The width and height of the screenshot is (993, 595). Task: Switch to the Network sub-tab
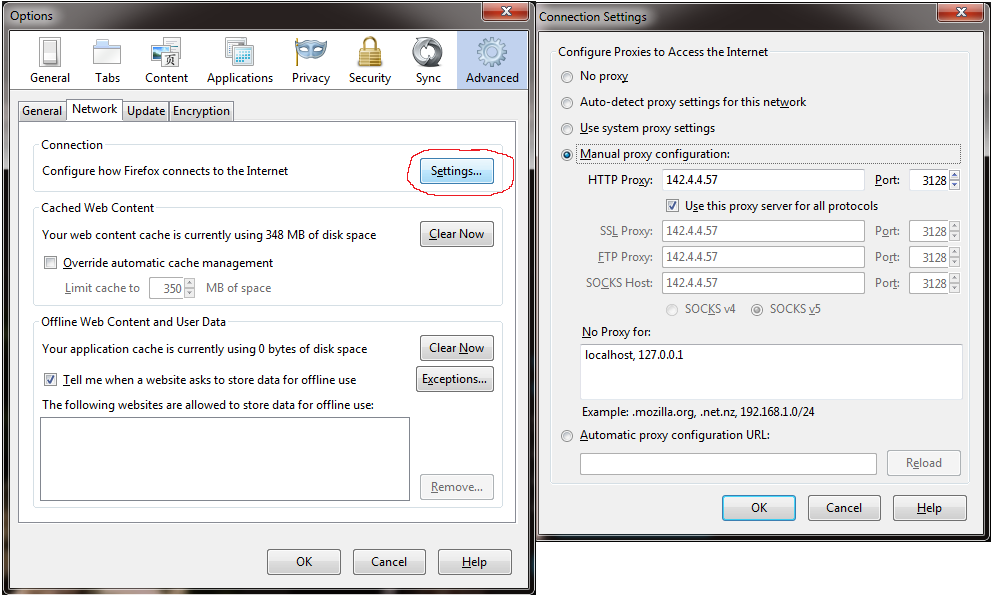[x=94, y=110]
